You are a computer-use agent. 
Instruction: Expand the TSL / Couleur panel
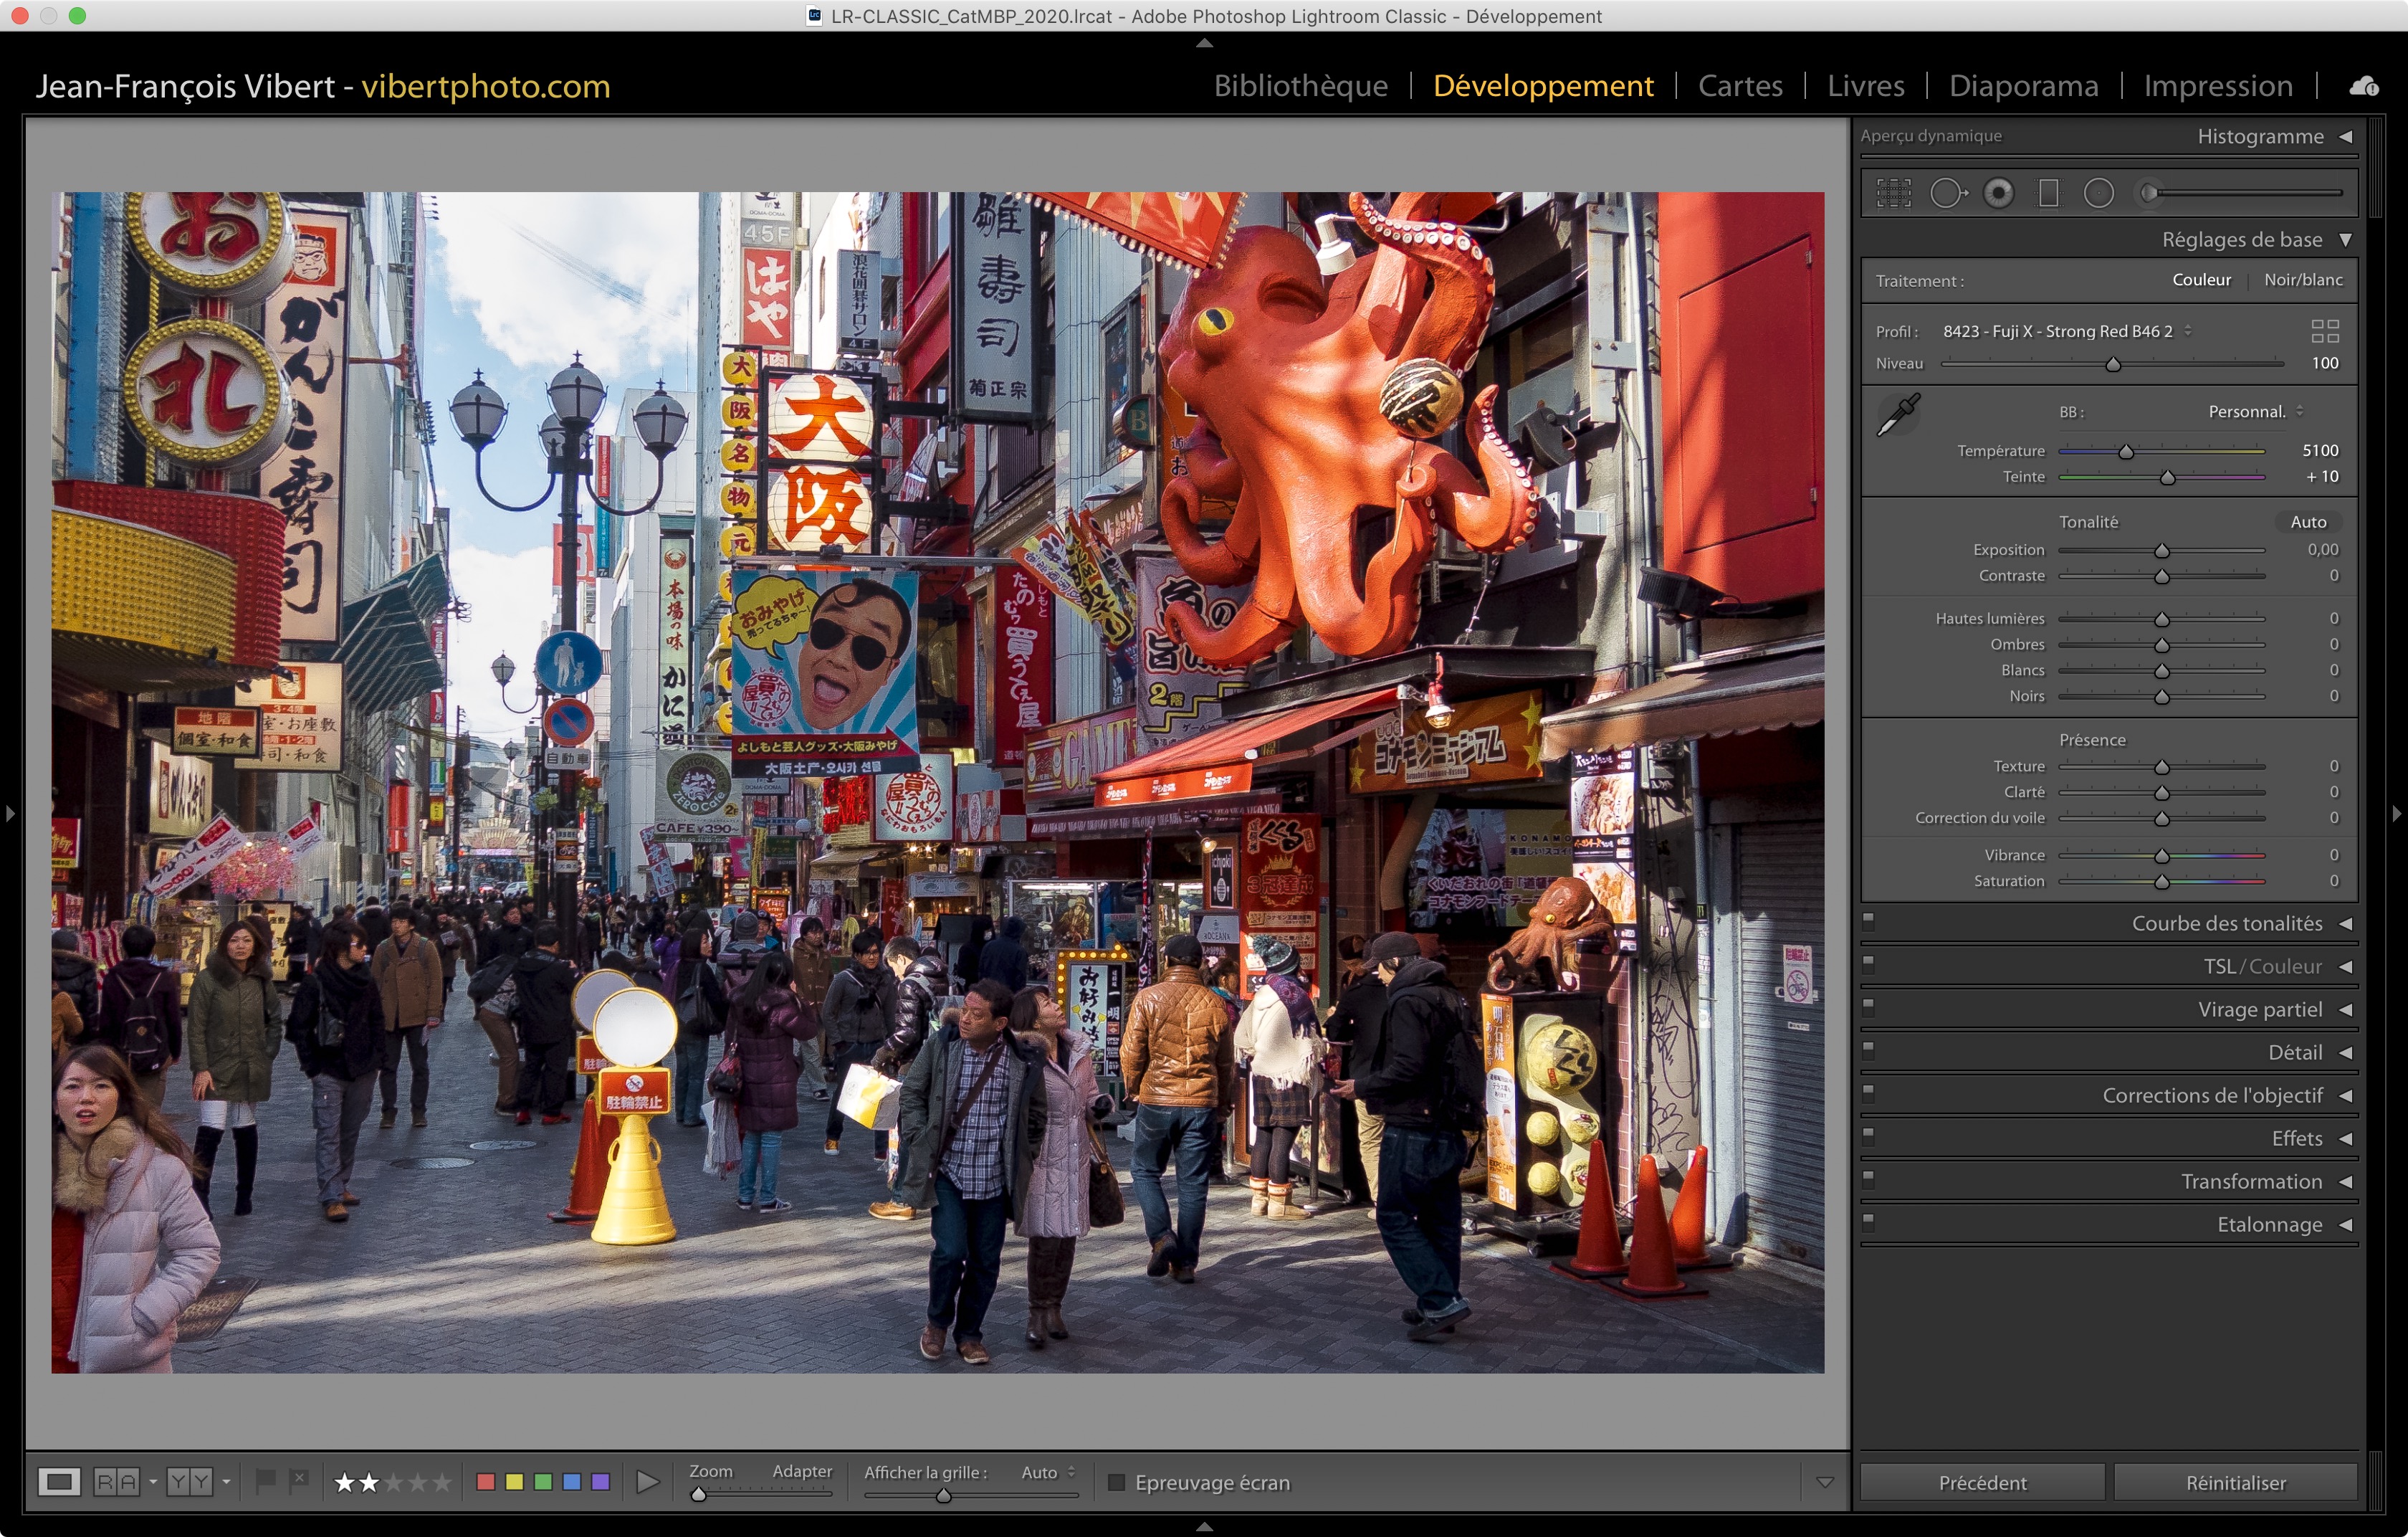2345,967
